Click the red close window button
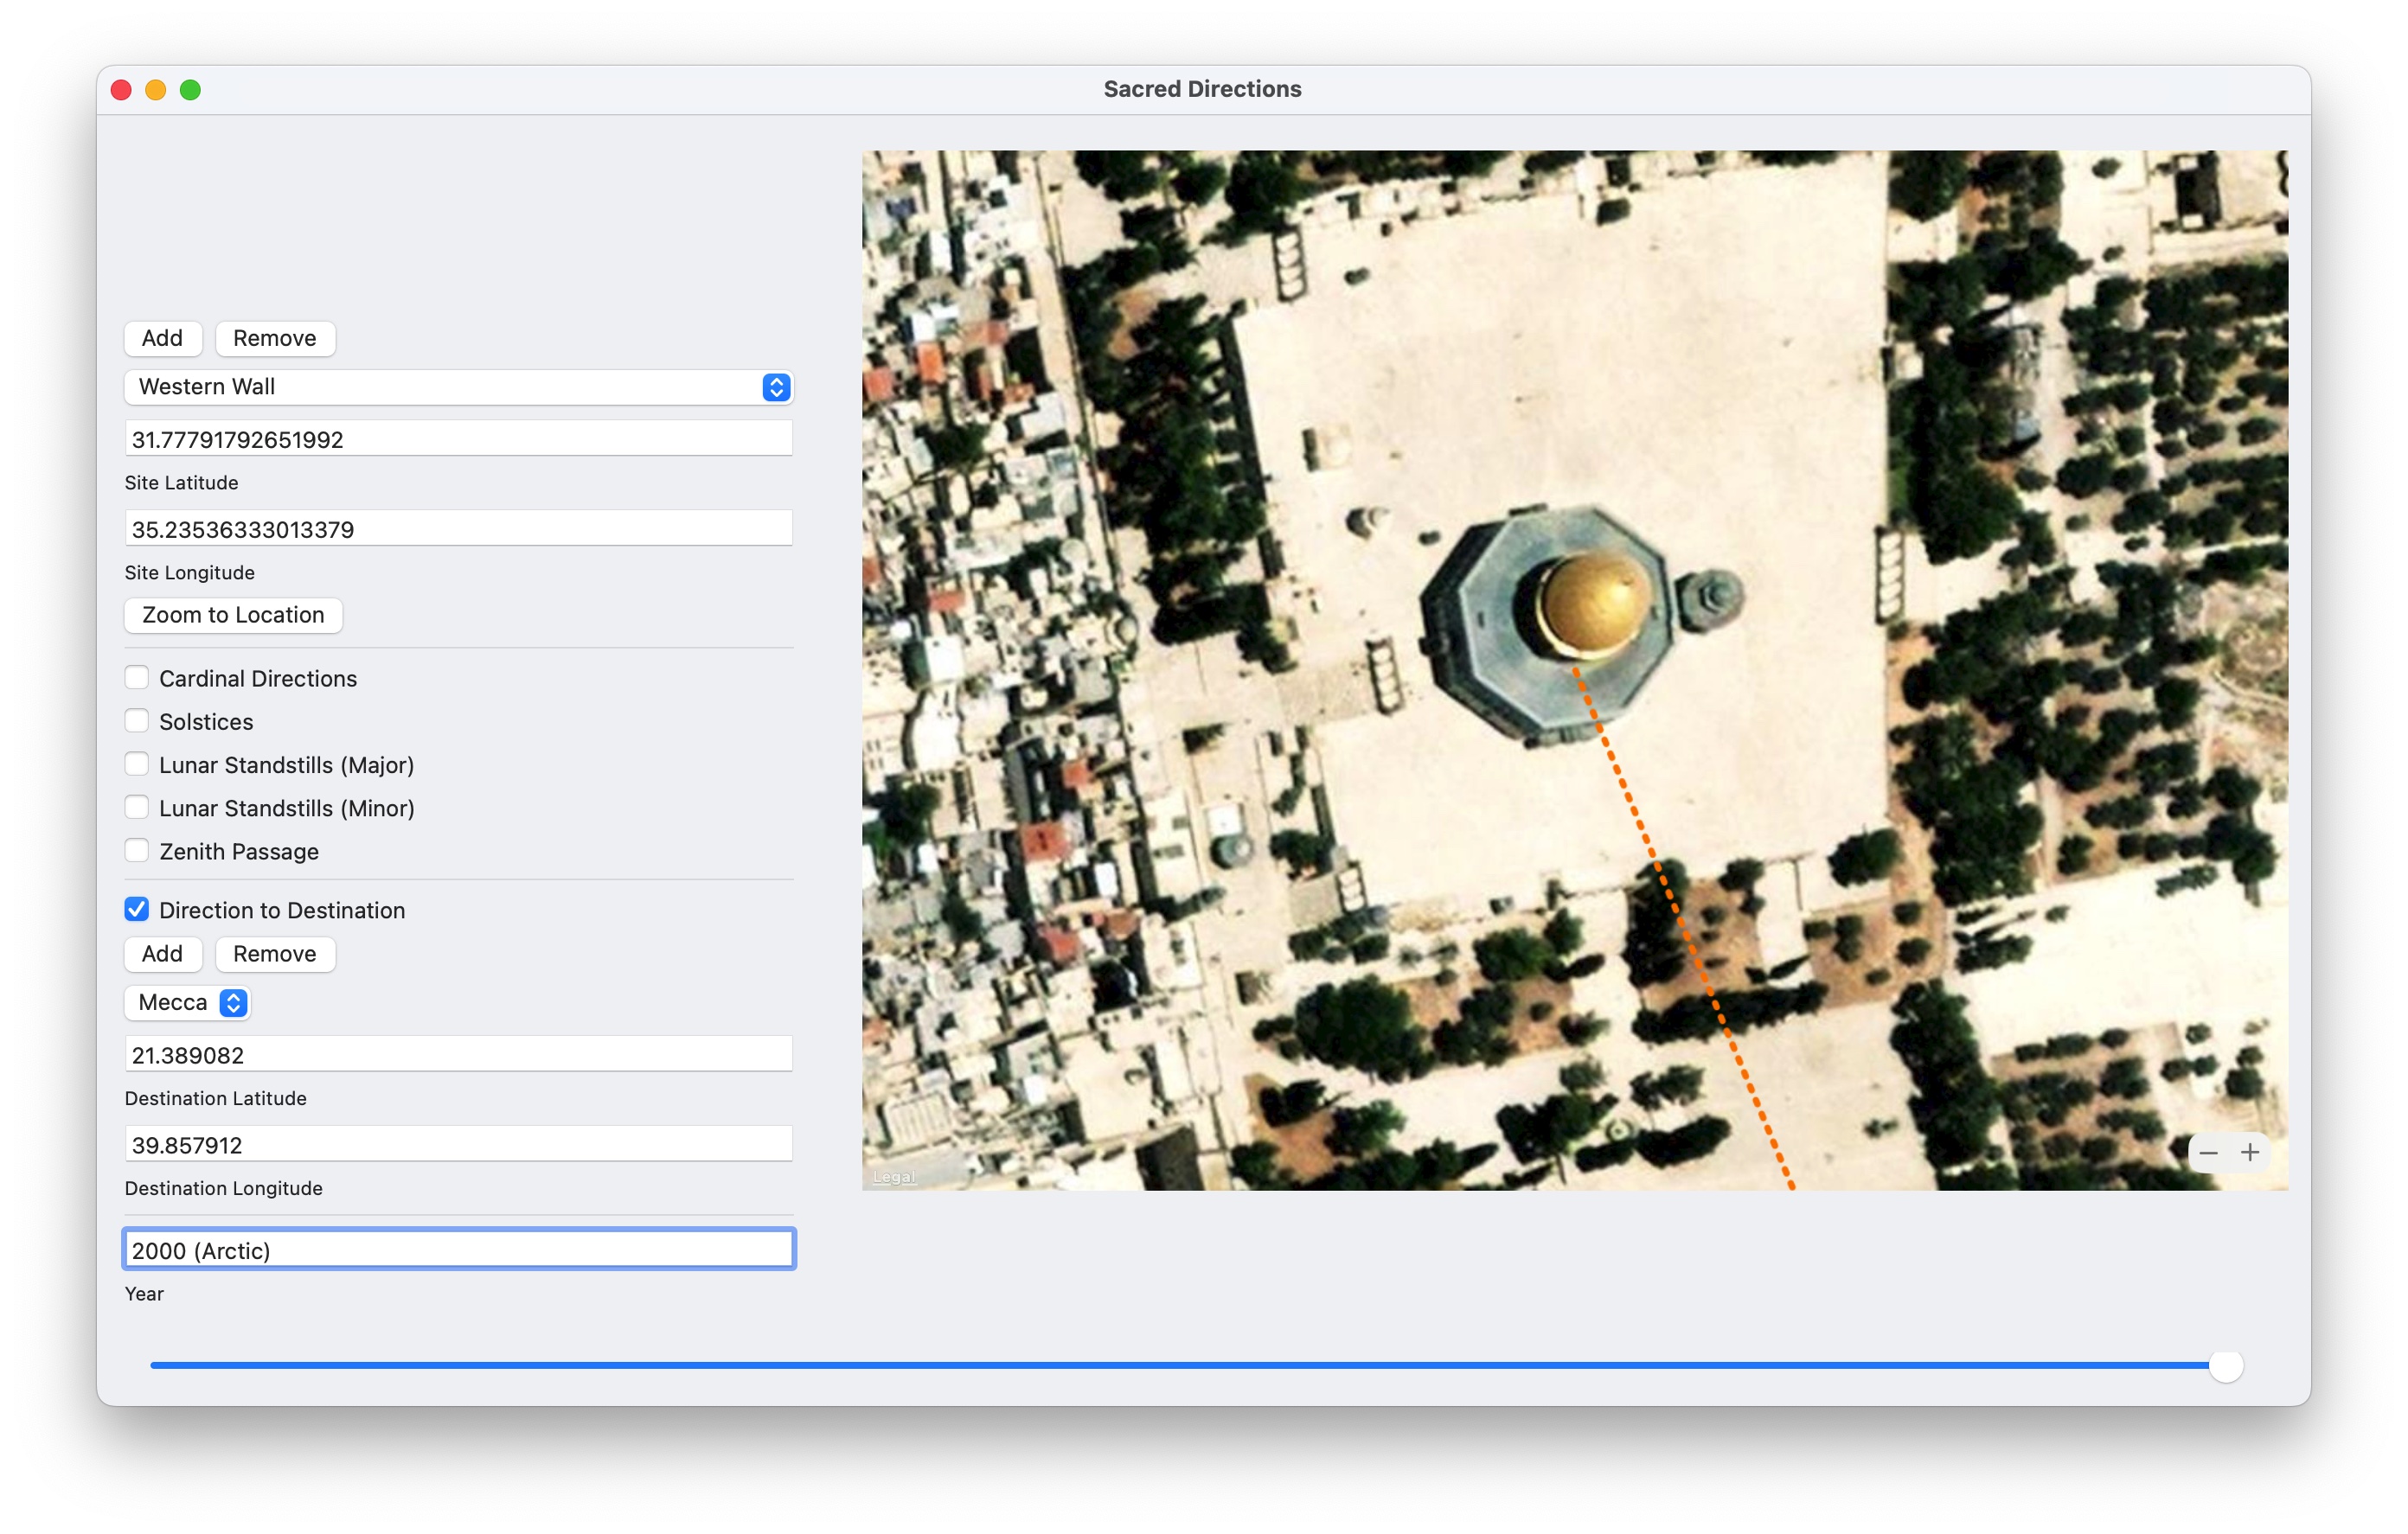Image resolution: width=2408 pixels, height=1534 pixels. click(x=121, y=90)
